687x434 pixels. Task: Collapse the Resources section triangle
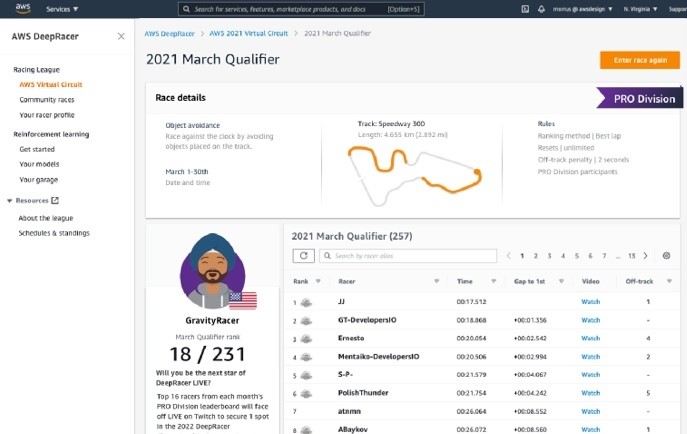click(9, 201)
